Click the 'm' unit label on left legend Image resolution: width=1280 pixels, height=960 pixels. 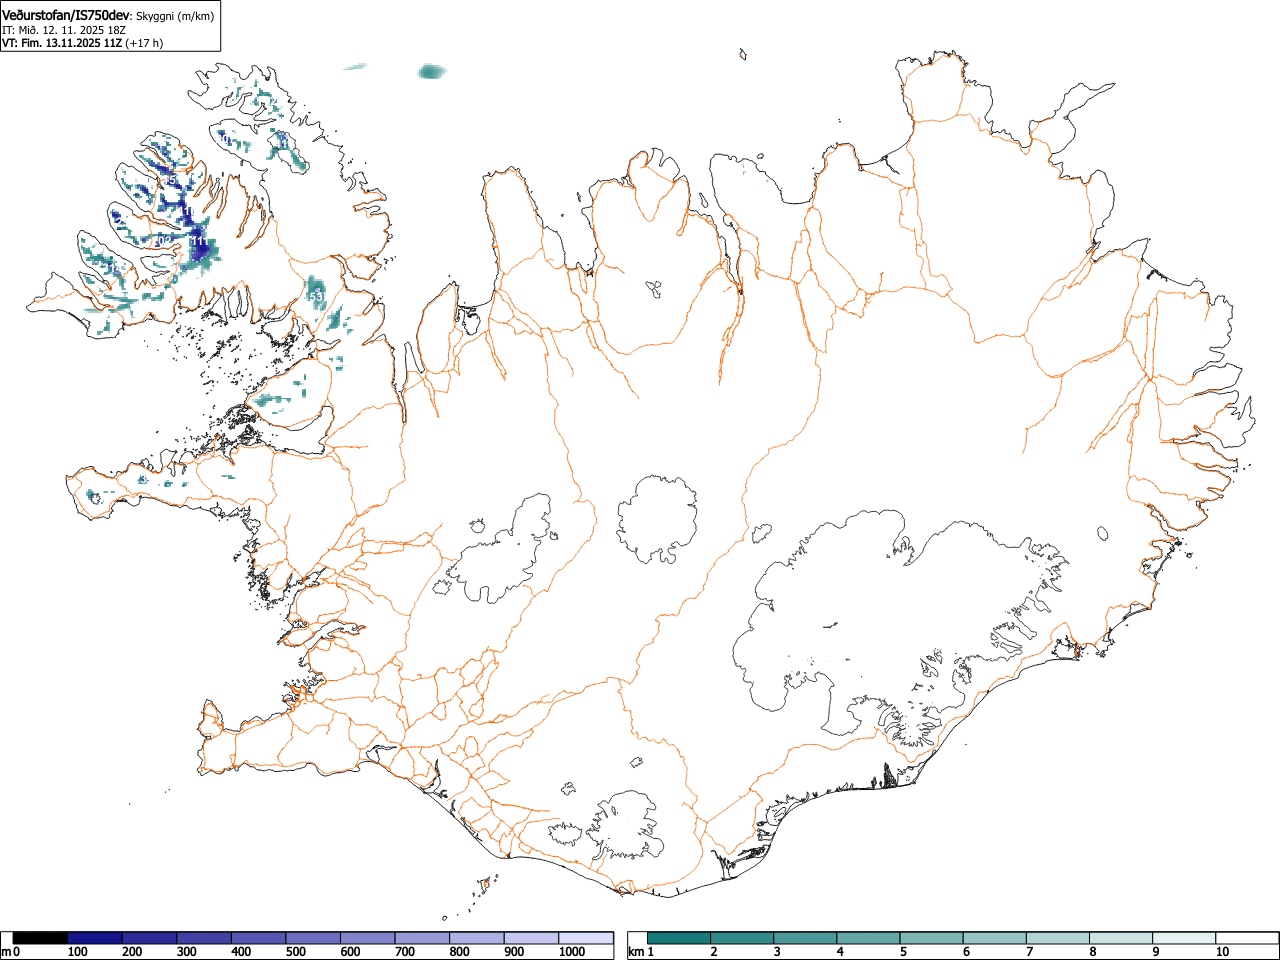[x=6, y=952]
